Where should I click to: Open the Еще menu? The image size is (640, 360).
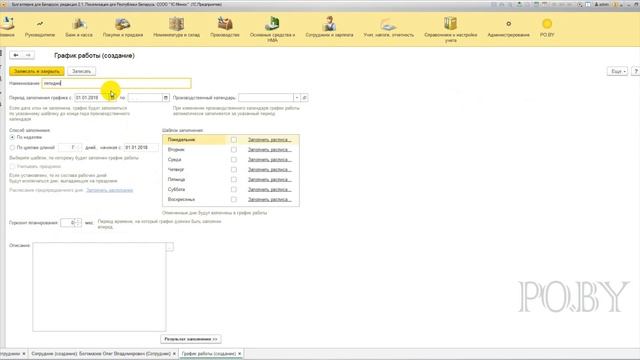[617, 71]
